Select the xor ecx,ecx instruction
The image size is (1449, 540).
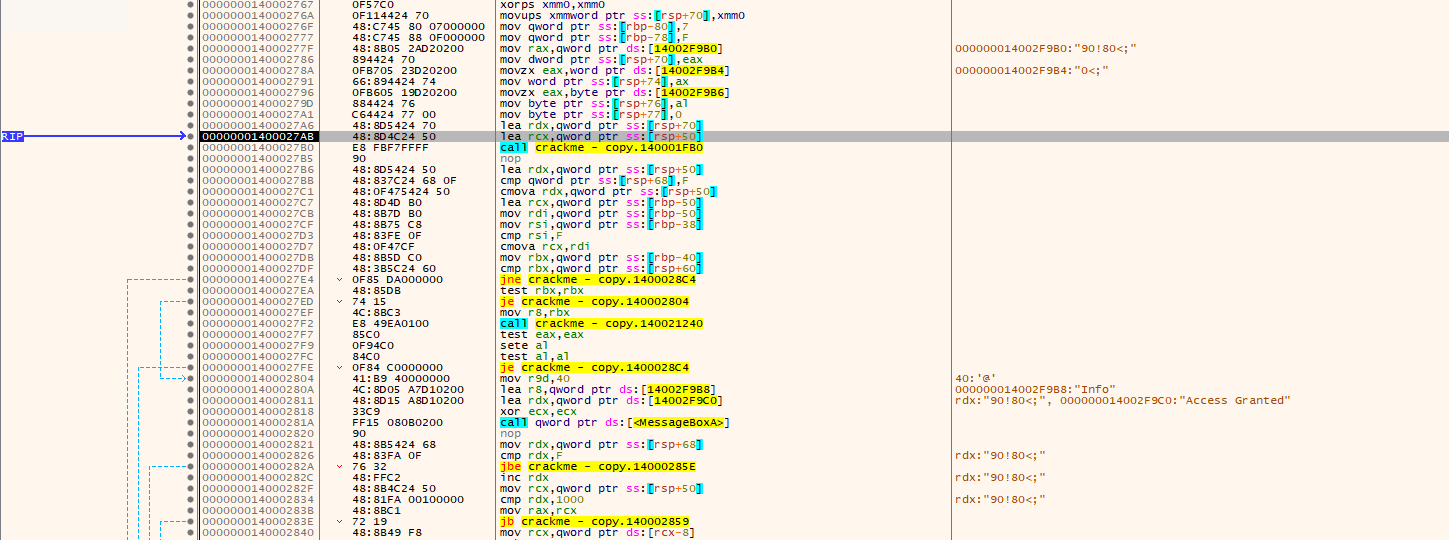point(534,411)
